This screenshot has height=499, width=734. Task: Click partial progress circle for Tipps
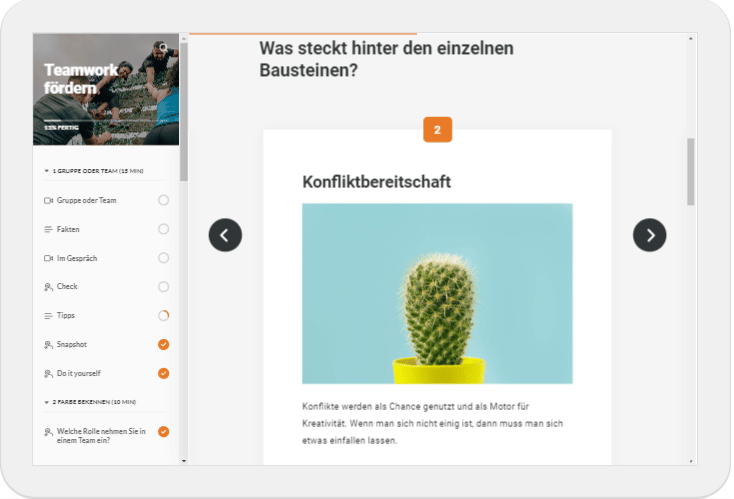pos(163,316)
